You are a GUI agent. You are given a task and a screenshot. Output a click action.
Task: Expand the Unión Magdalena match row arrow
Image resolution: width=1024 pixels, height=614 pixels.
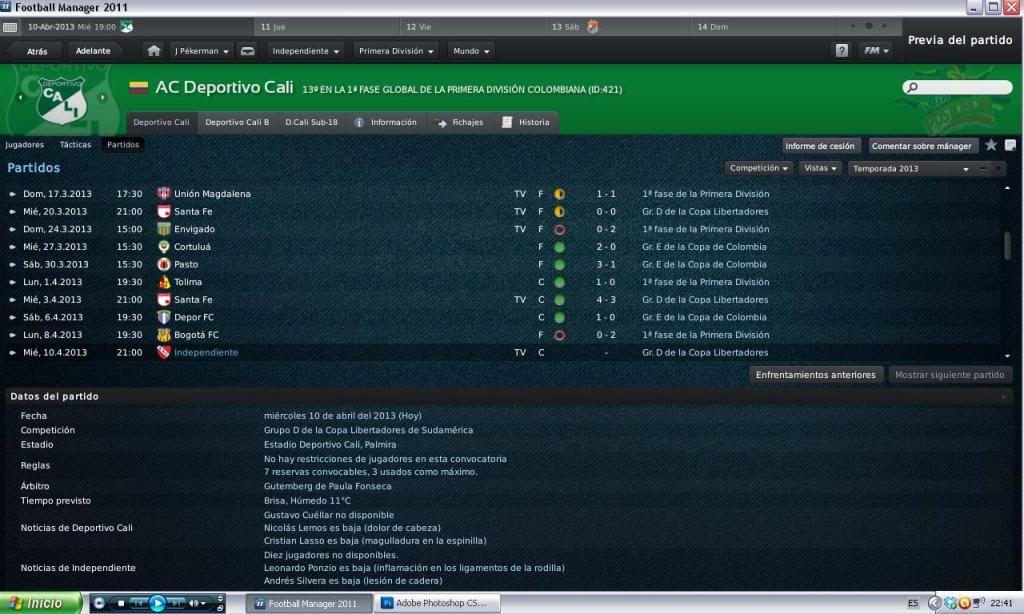12,194
